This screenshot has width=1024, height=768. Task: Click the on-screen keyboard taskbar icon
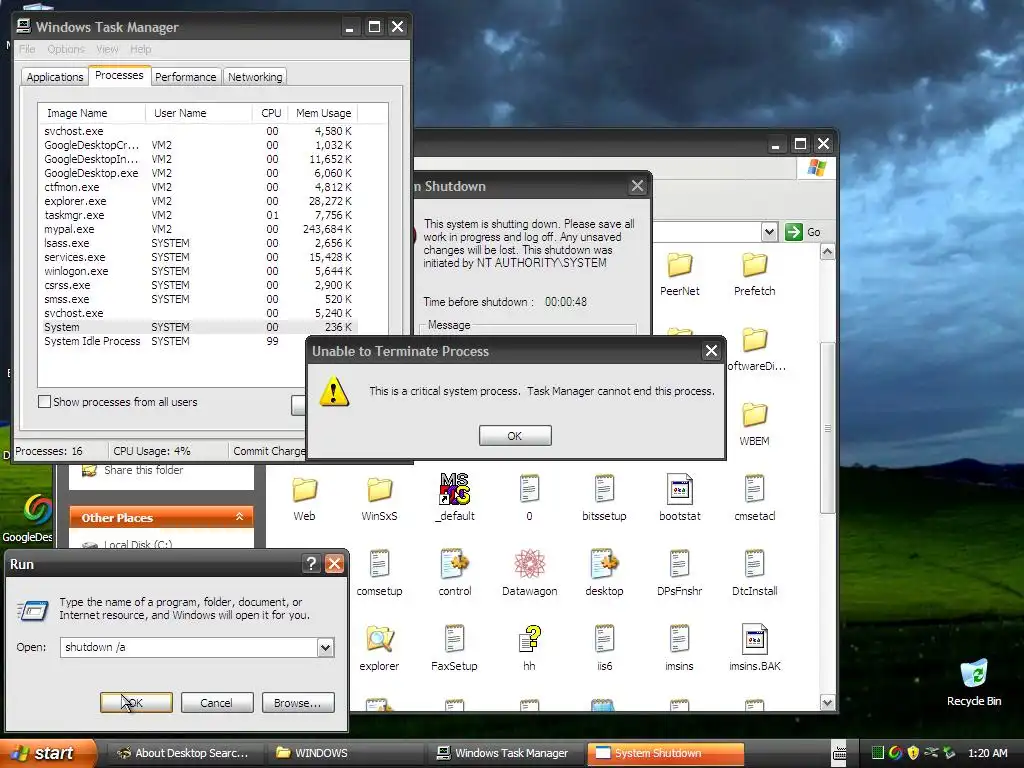(840, 753)
